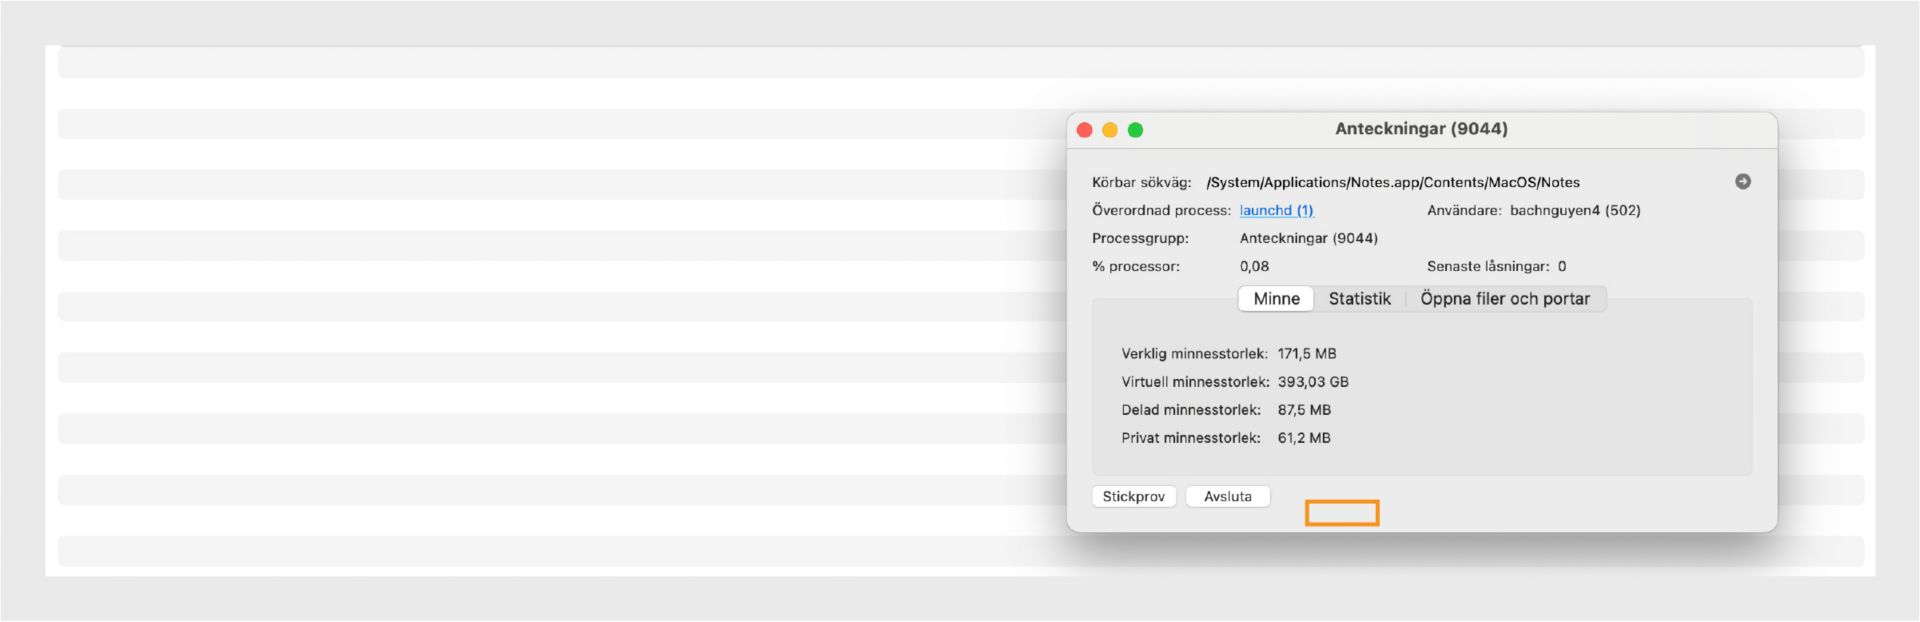This screenshot has width=1920, height=622.
Task: Click the Privat minnesstorlek value 61,2 MB
Action: [x=1304, y=437]
